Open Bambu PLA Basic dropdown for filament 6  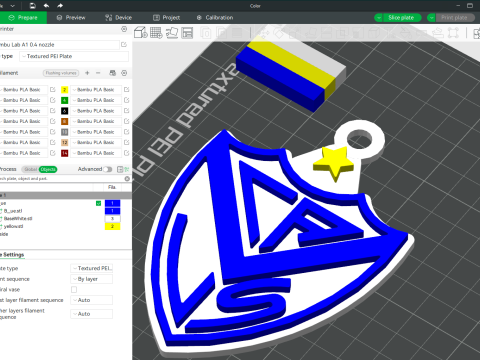[96, 111]
